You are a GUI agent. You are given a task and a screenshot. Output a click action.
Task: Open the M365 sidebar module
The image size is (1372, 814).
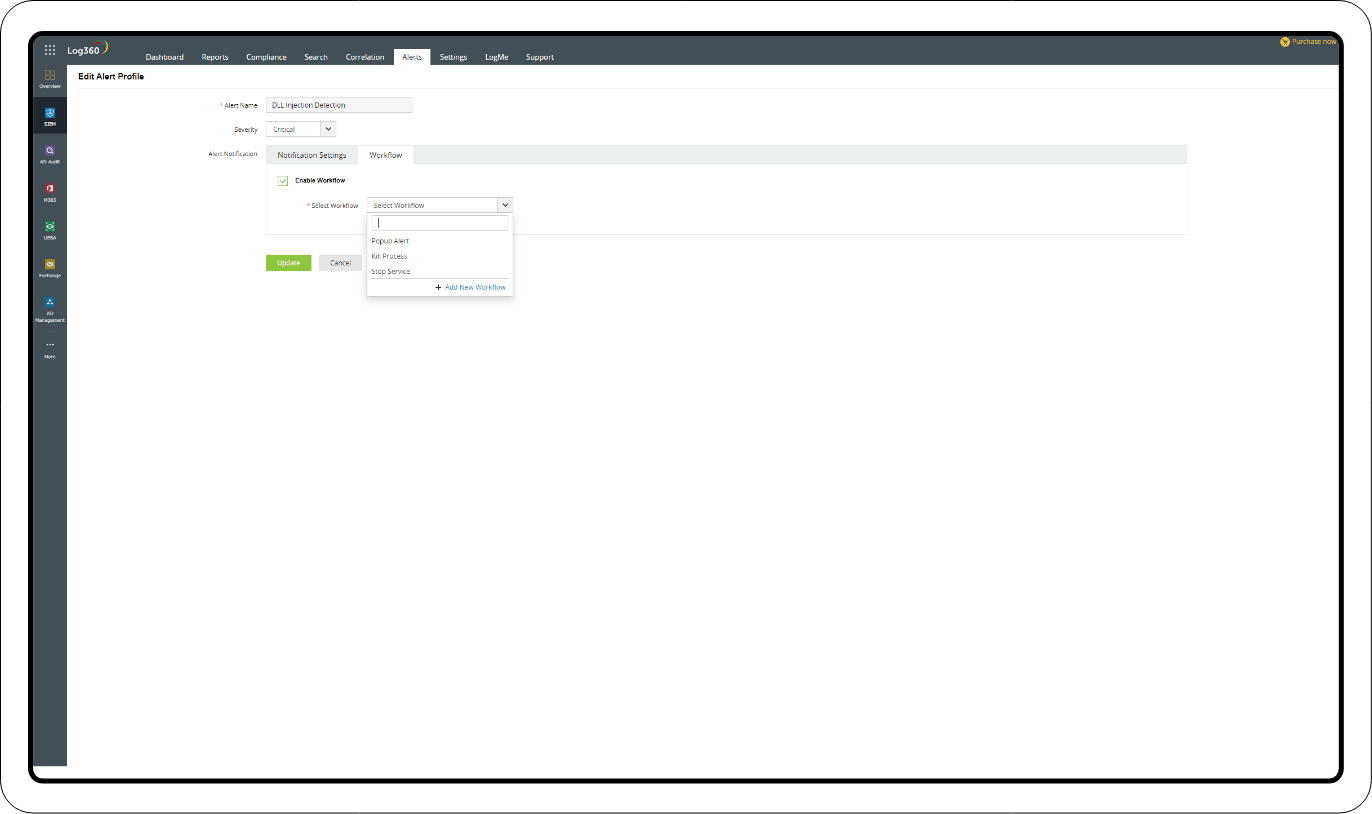tap(50, 192)
